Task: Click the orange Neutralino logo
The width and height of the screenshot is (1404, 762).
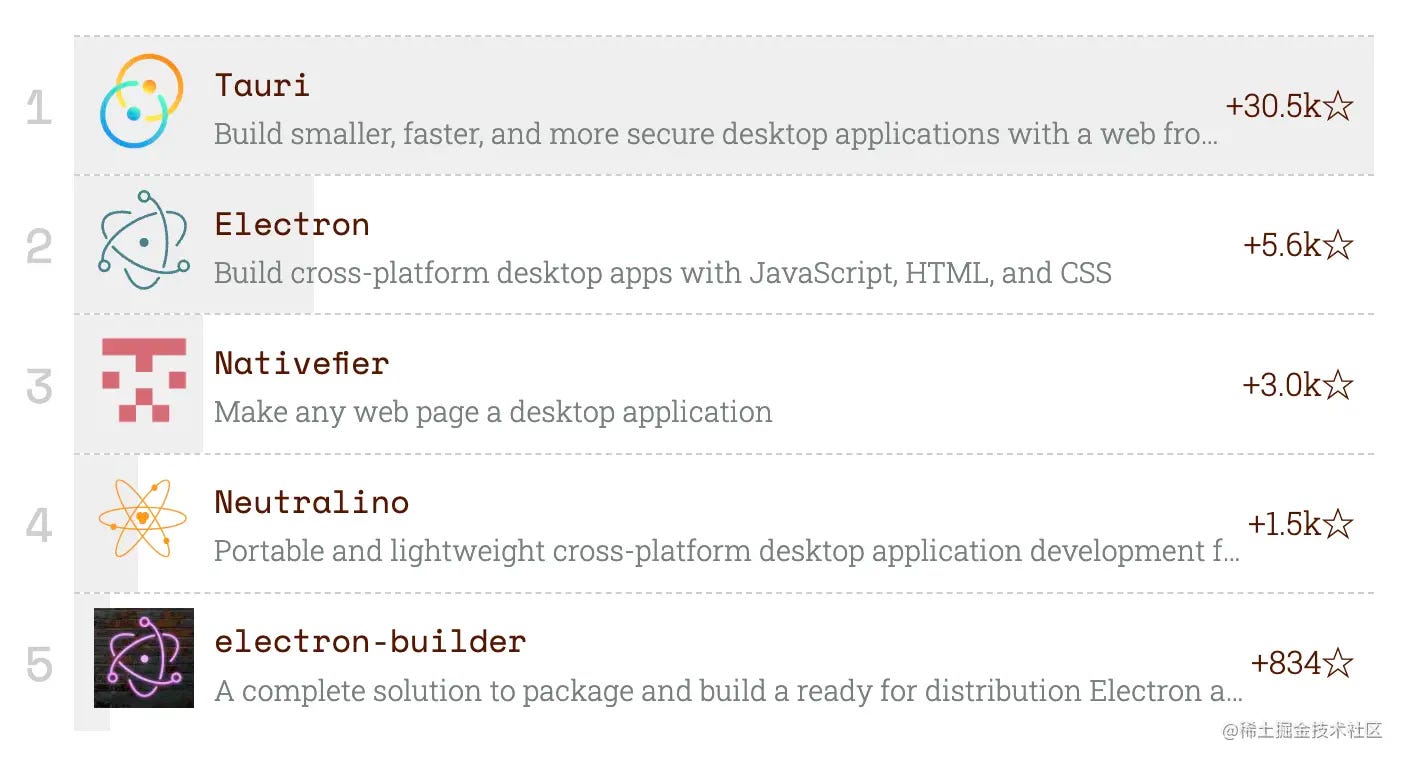Action: [143, 518]
